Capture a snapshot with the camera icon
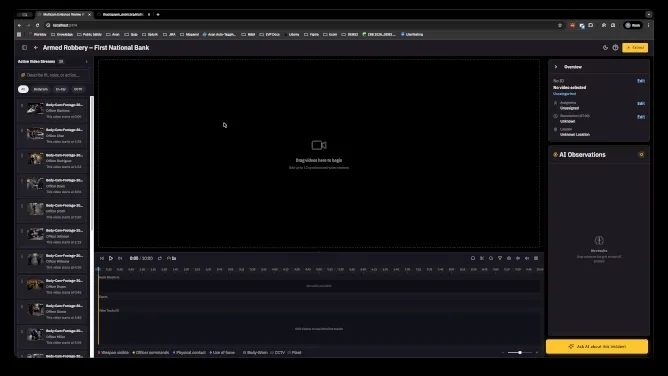Image resolution: width=668 pixels, height=376 pixels. click(509, 258)
